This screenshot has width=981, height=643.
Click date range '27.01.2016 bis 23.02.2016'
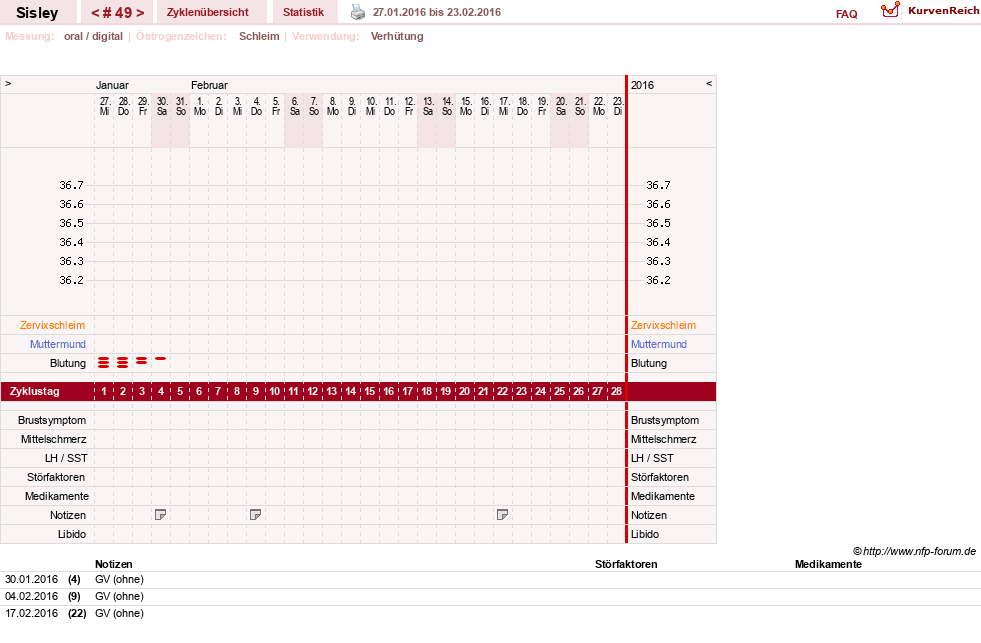click(x=437, y=12)
